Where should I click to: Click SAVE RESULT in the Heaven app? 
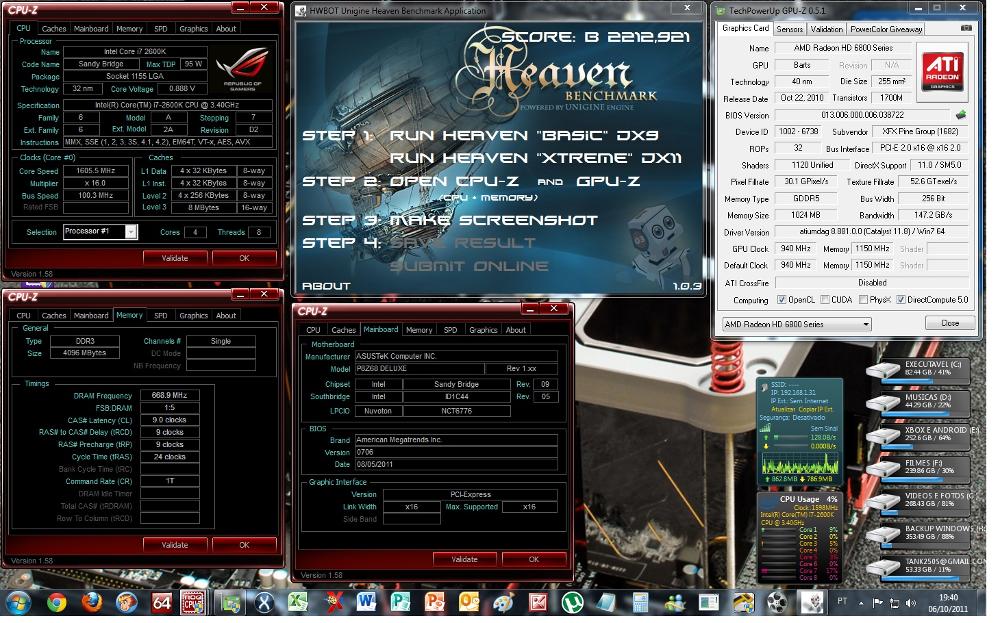pos(462,243)
